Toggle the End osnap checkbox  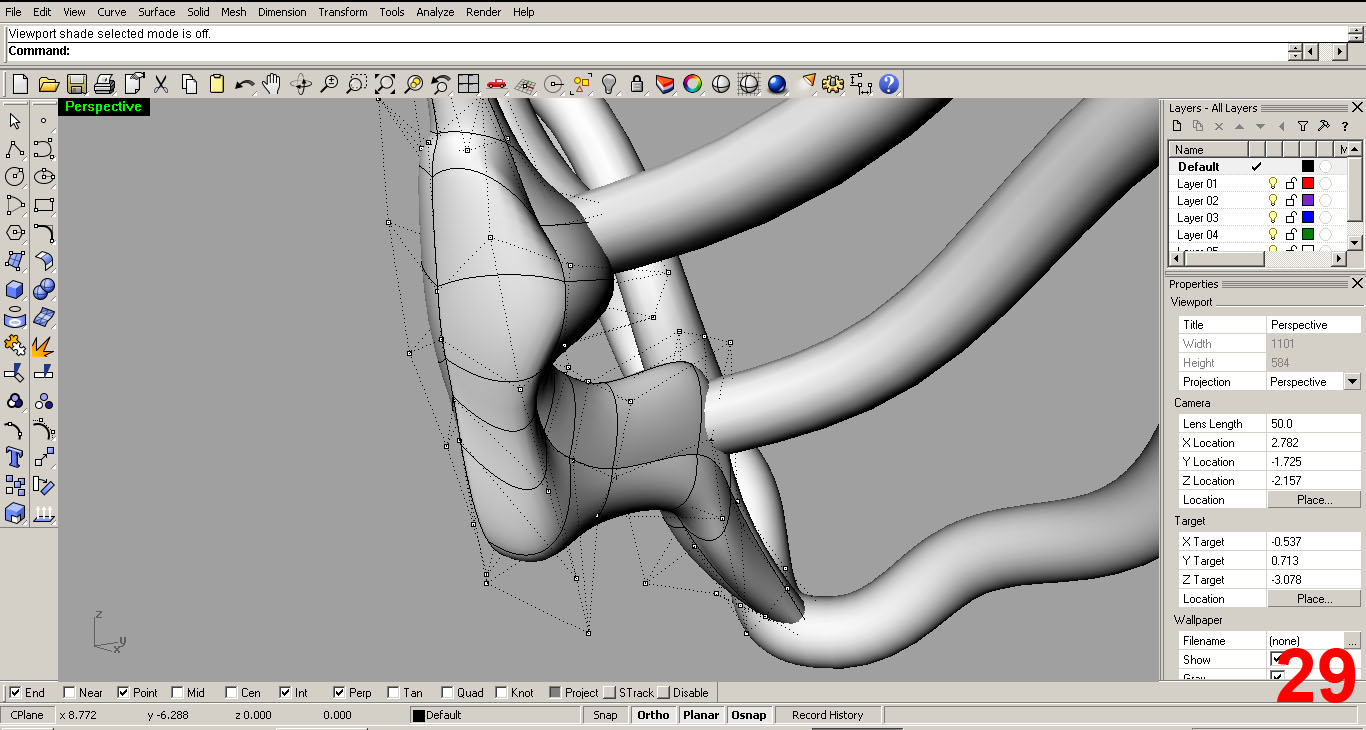point(15,692)
